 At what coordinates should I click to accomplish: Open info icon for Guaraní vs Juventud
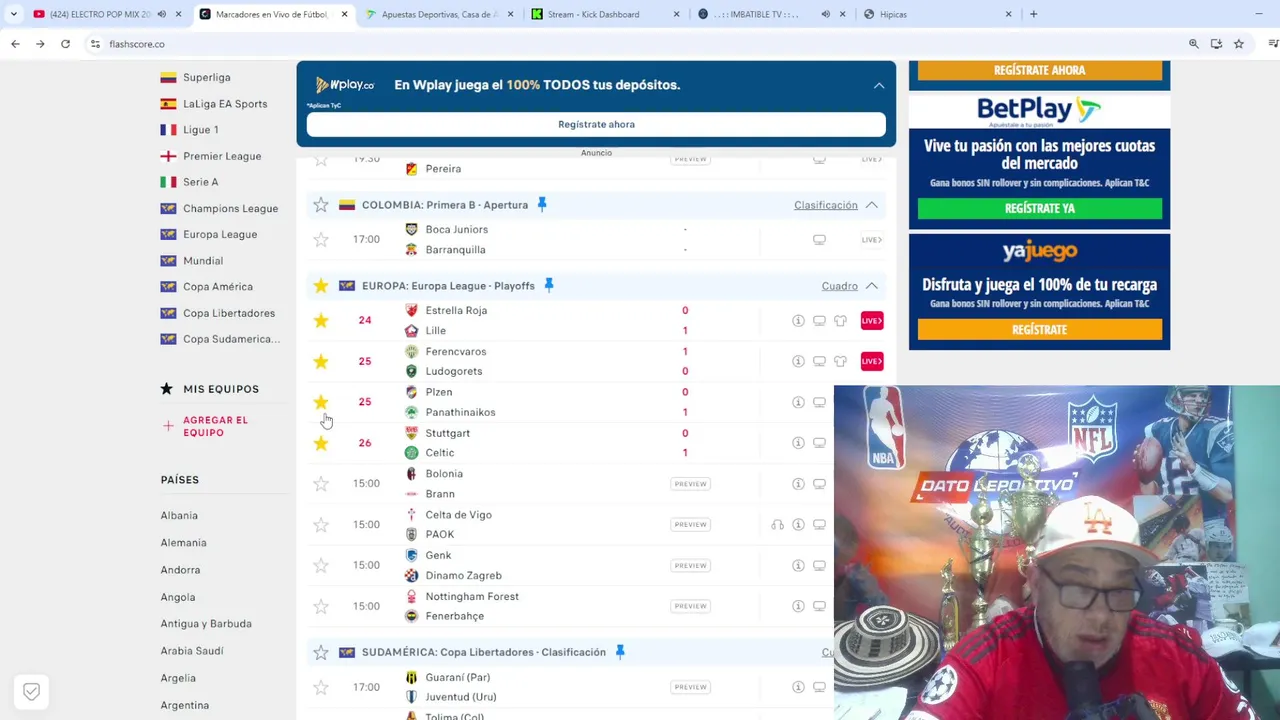(x=798, y=687)
